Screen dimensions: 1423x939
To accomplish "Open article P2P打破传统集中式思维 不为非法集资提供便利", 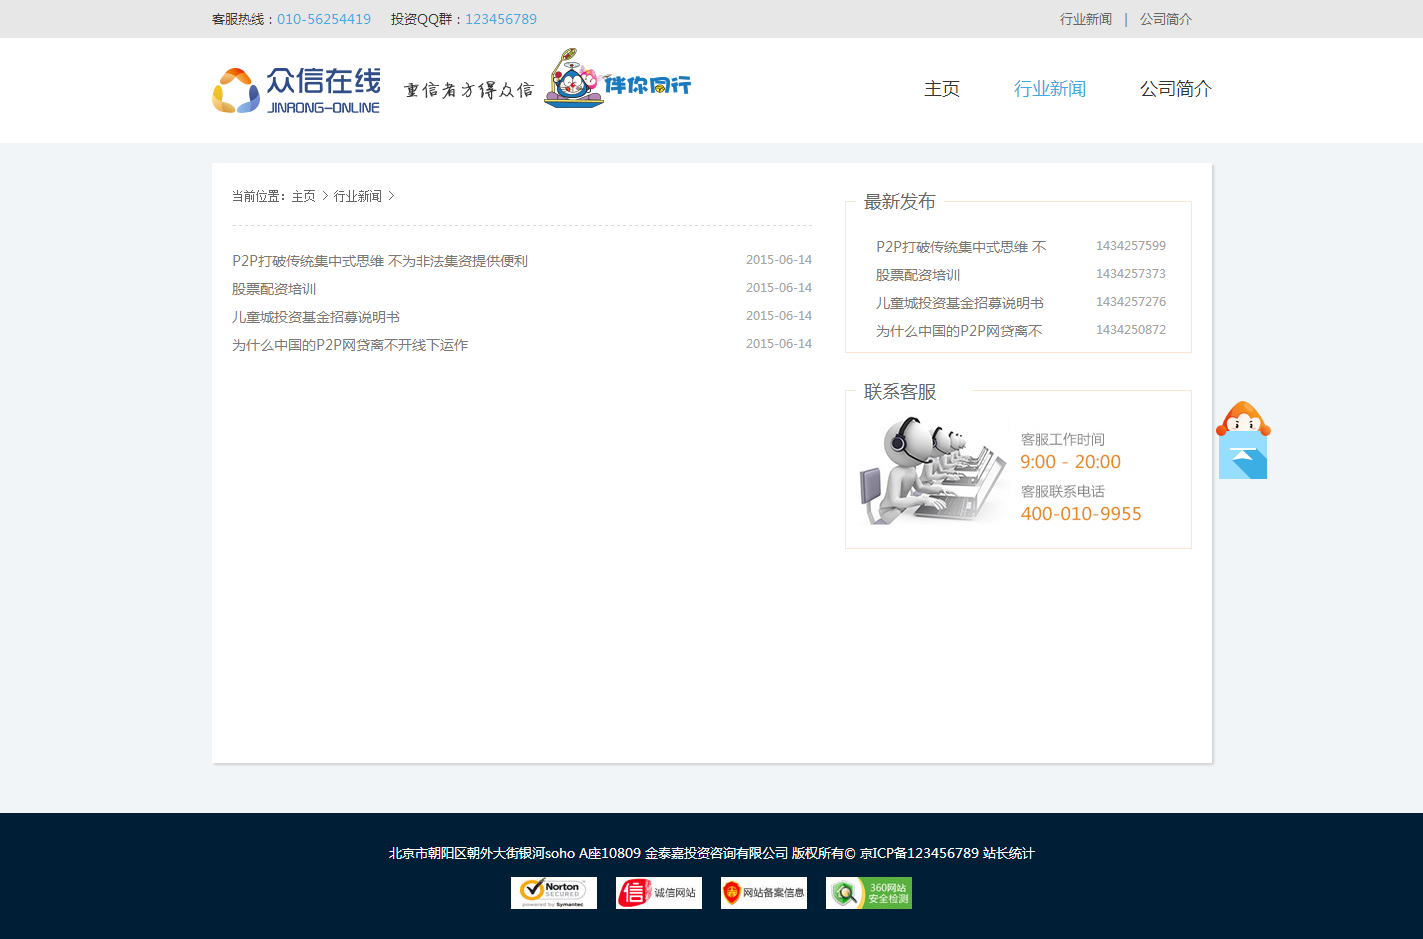I will pyautogui.click(x=380, y=261).
